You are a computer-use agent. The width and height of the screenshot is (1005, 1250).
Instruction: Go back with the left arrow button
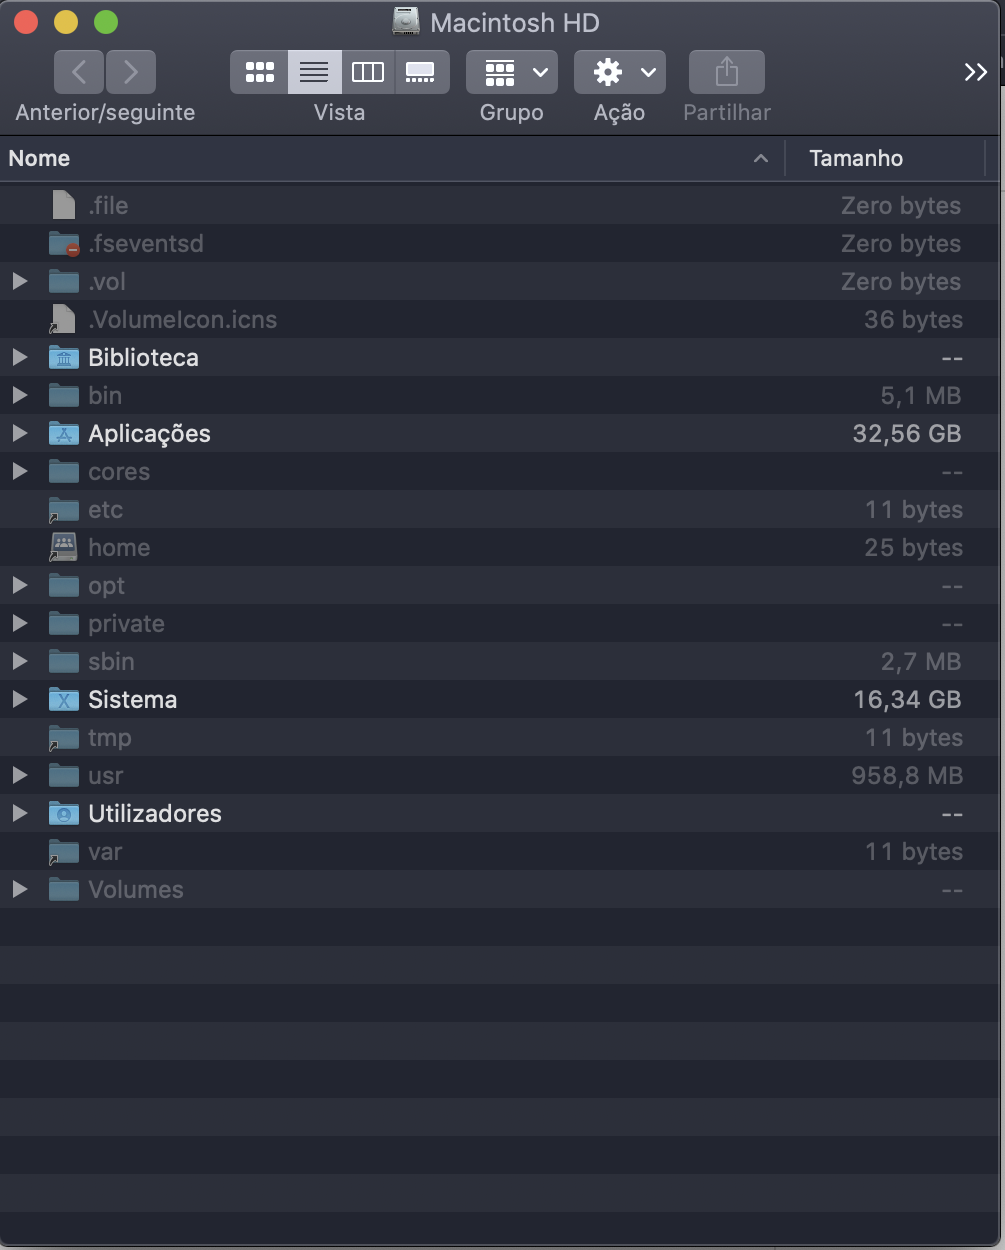79,72
